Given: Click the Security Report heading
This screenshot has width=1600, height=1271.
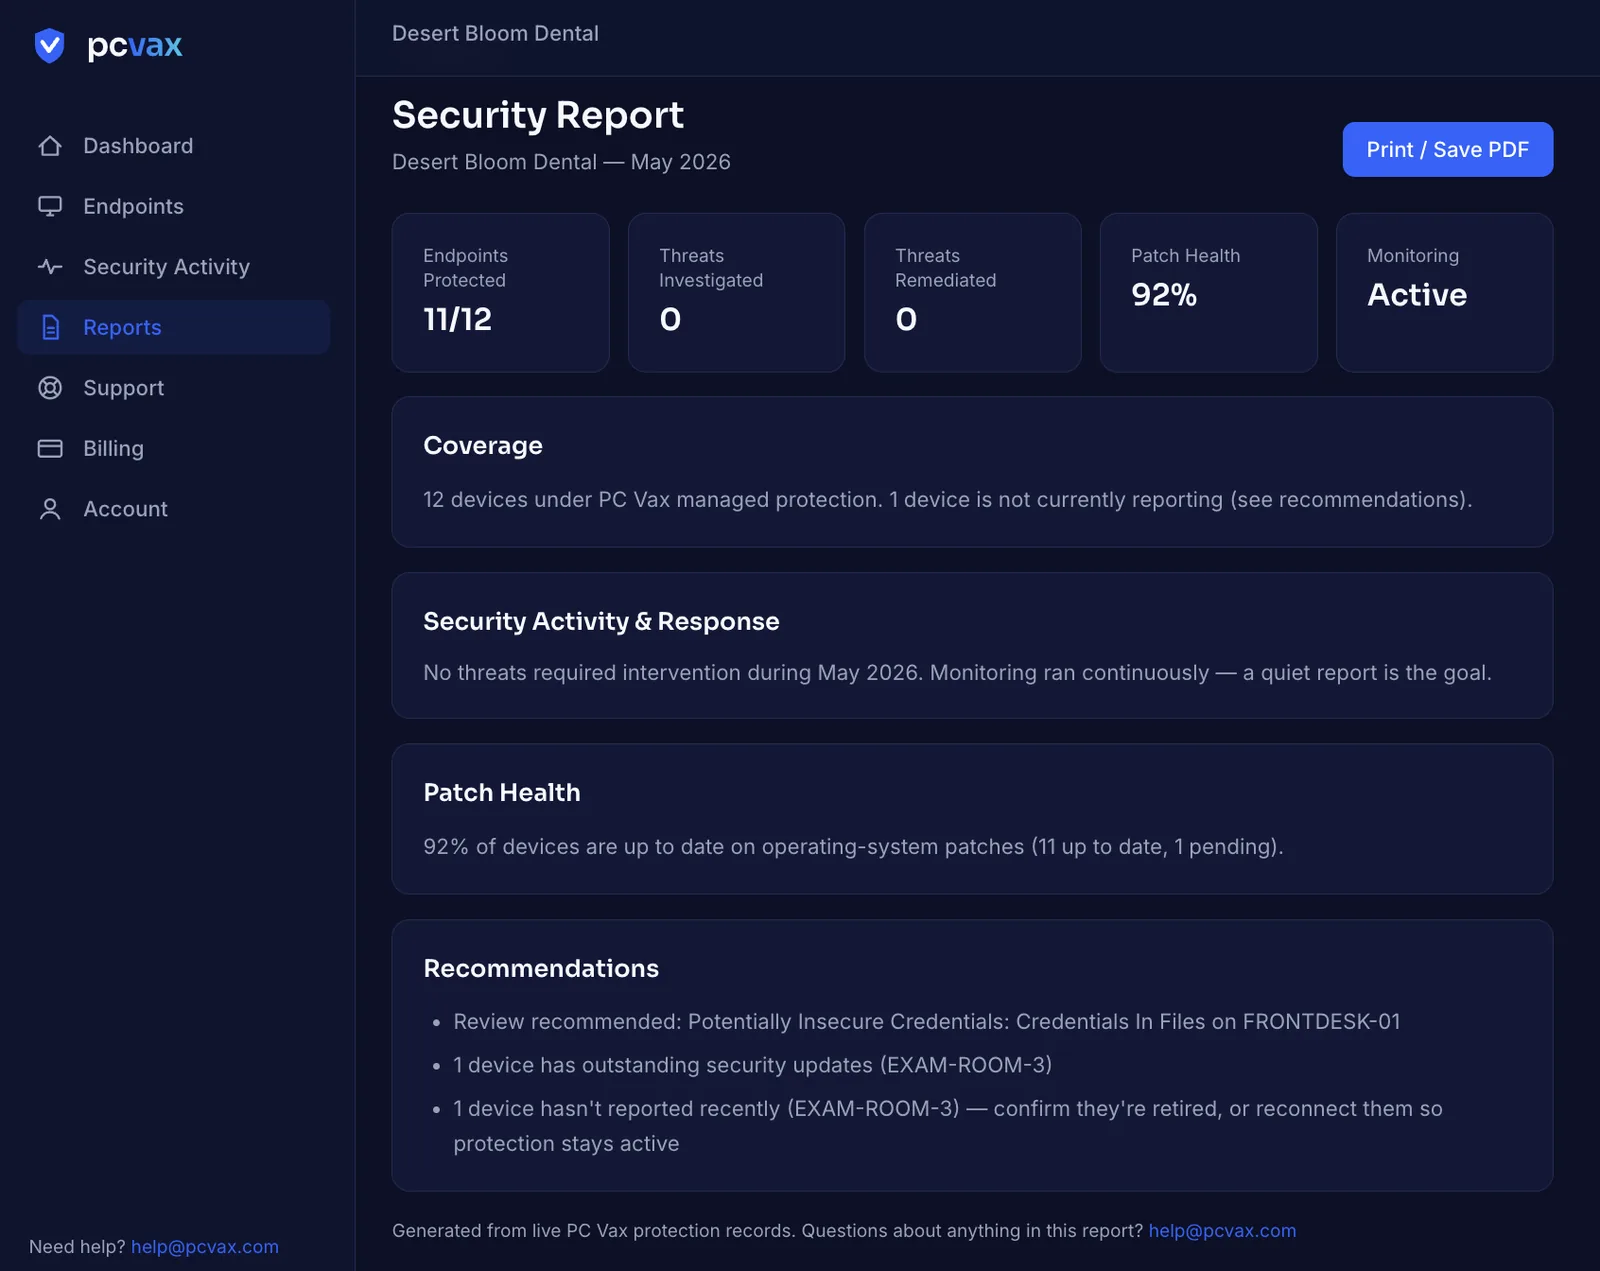Looking at the screenshot, I should [538, 115].
